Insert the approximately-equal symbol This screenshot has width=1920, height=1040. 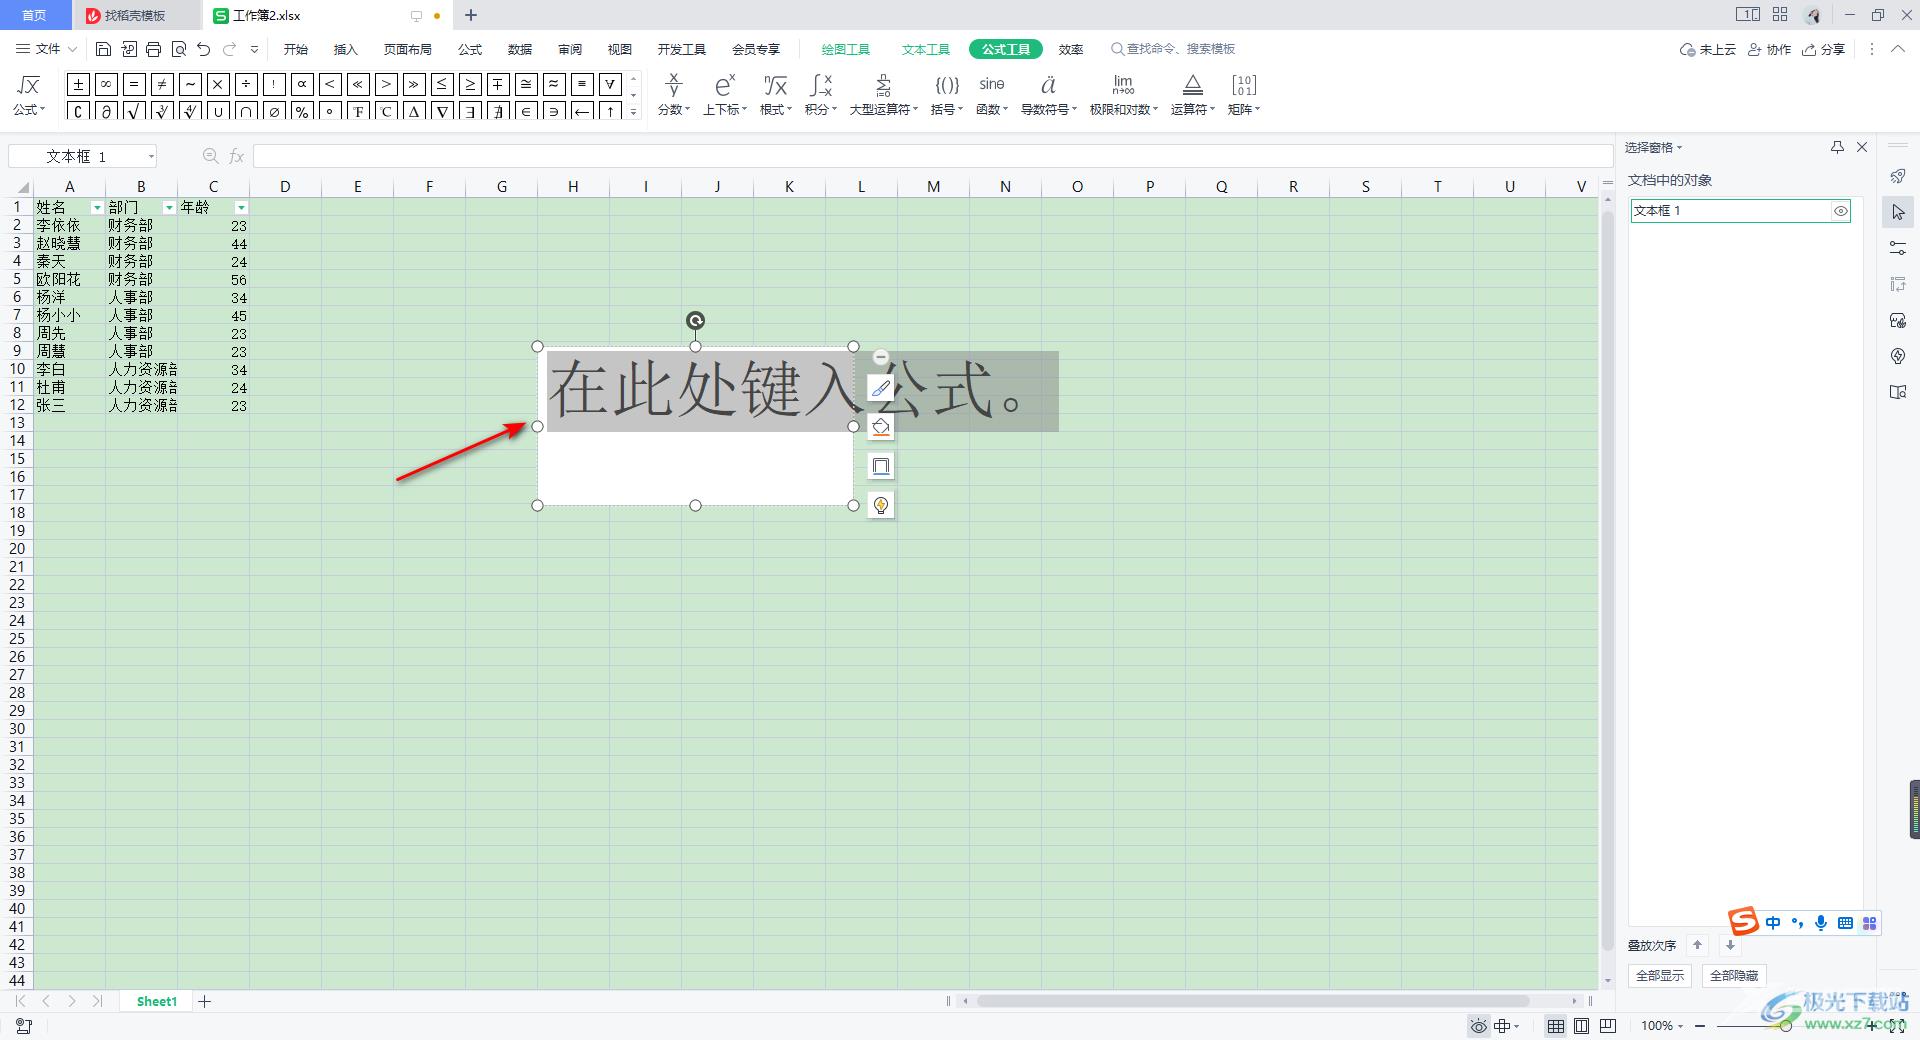pos(554,84)
